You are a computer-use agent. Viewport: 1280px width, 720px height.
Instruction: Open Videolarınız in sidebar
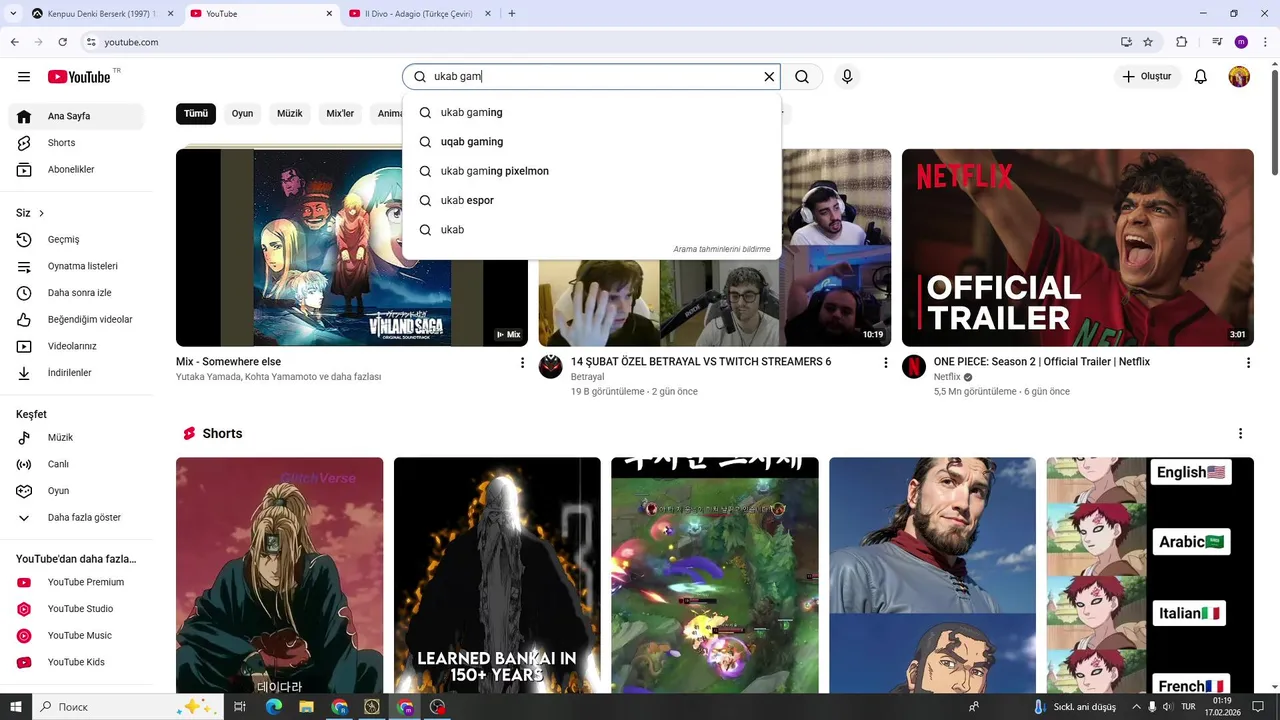point(76,346)
